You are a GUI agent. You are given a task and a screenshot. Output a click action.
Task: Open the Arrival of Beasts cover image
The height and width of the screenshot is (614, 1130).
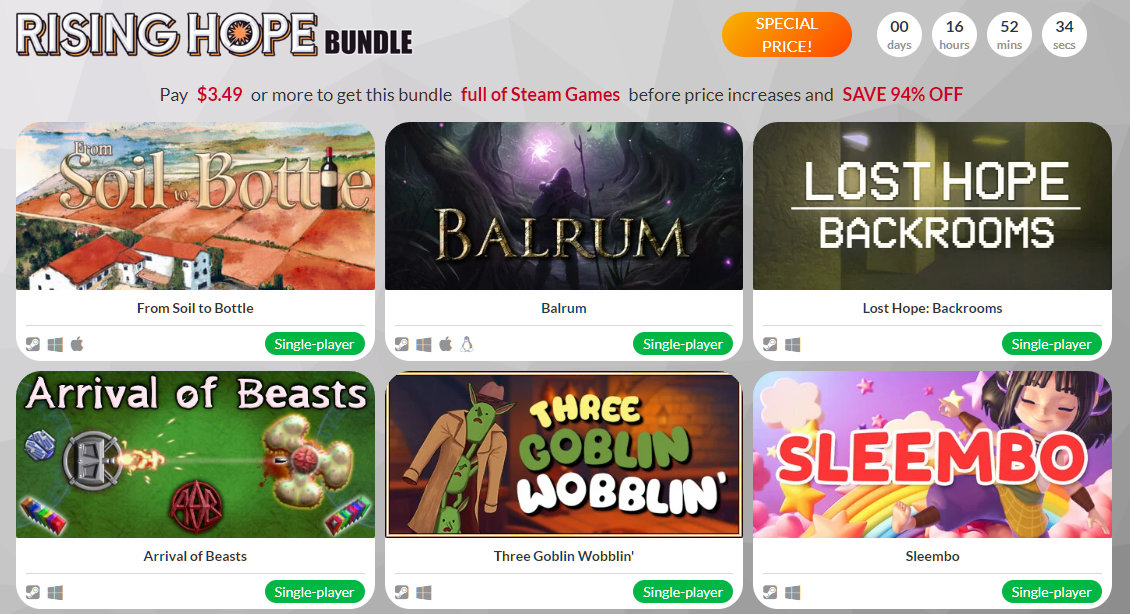coord(195,454)
